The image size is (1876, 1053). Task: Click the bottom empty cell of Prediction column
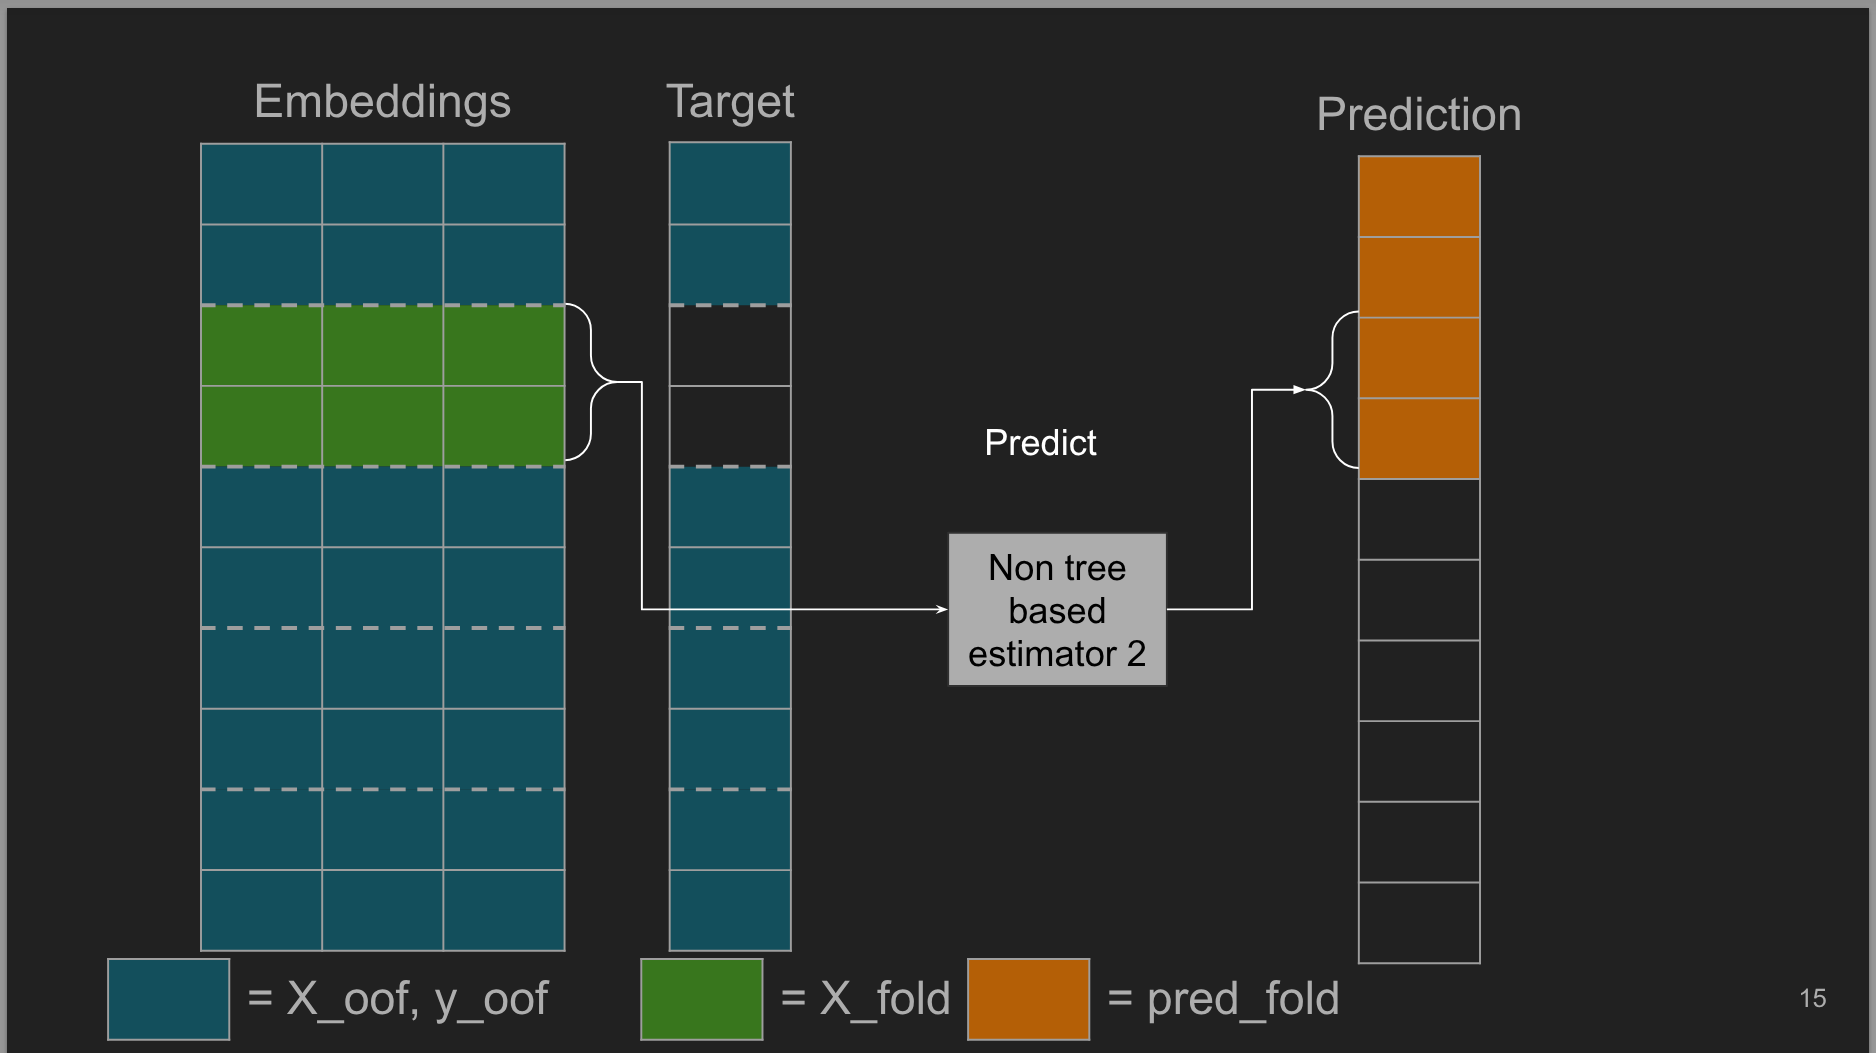pos(1418,923)
